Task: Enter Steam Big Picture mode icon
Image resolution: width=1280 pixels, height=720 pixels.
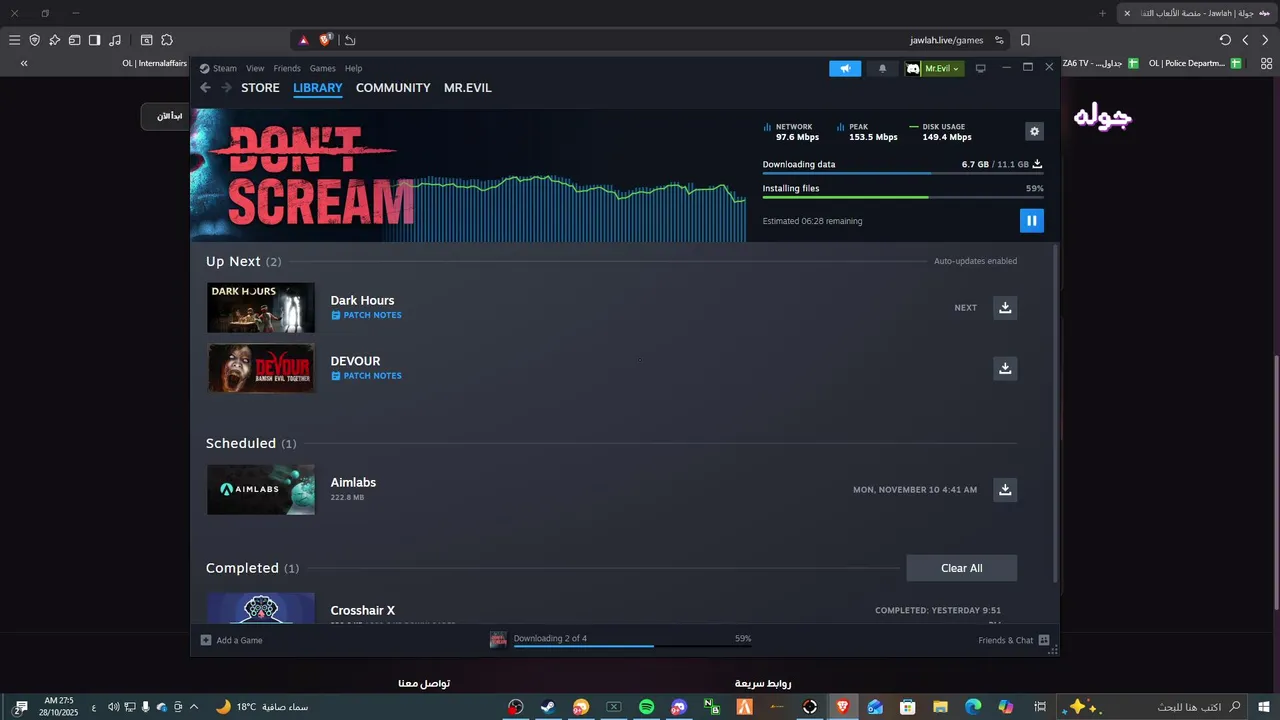Action: [x=980, y=68]
